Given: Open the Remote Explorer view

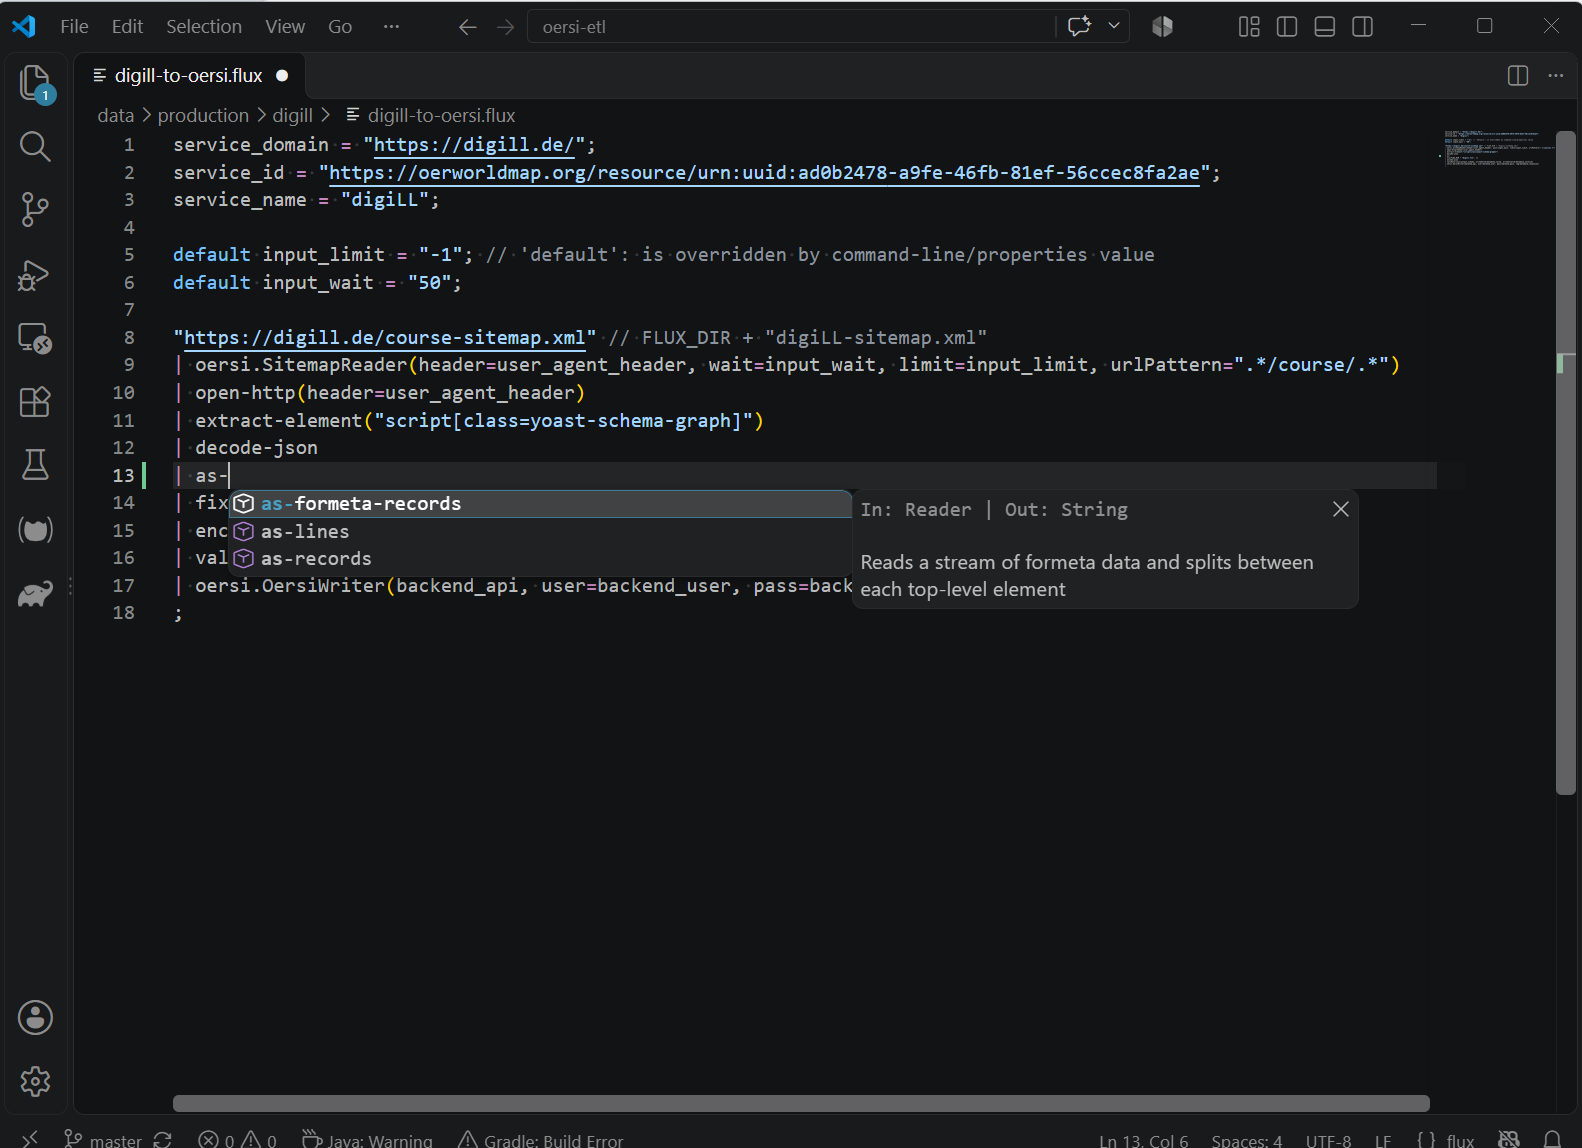Looking at the screenshot, I should click(35, 338).
